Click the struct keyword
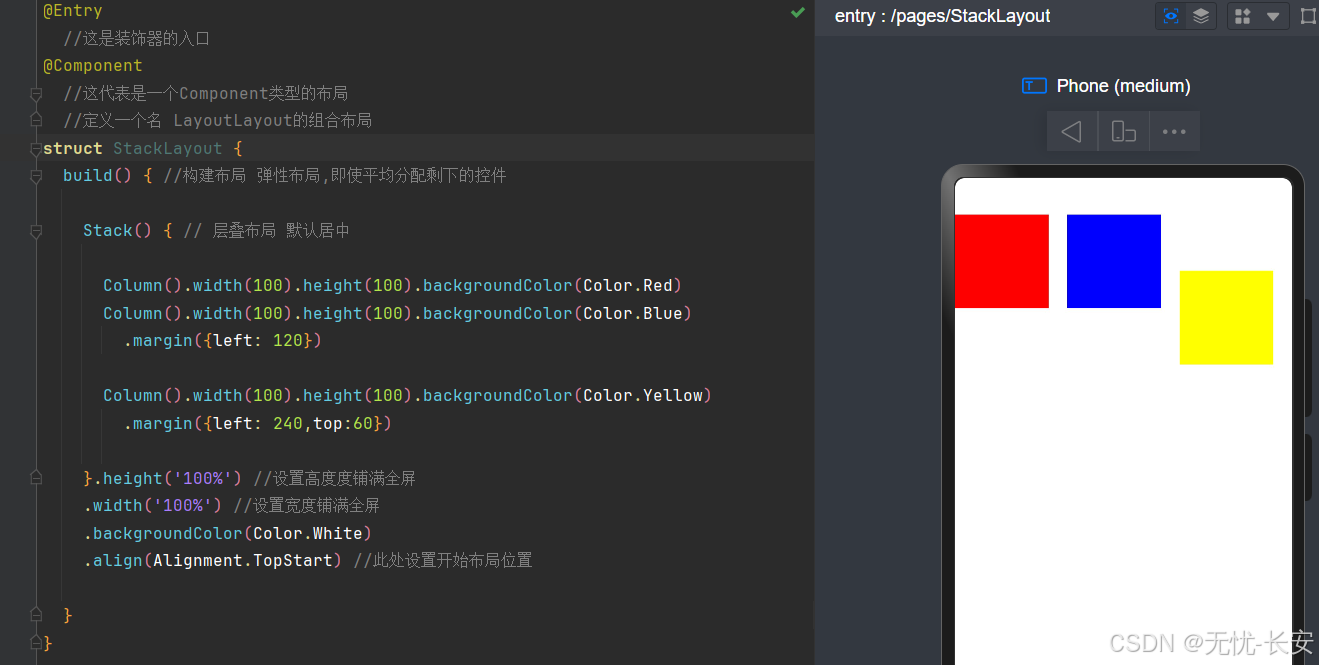This screenshot has width=1319, height=665. point(73,149)
